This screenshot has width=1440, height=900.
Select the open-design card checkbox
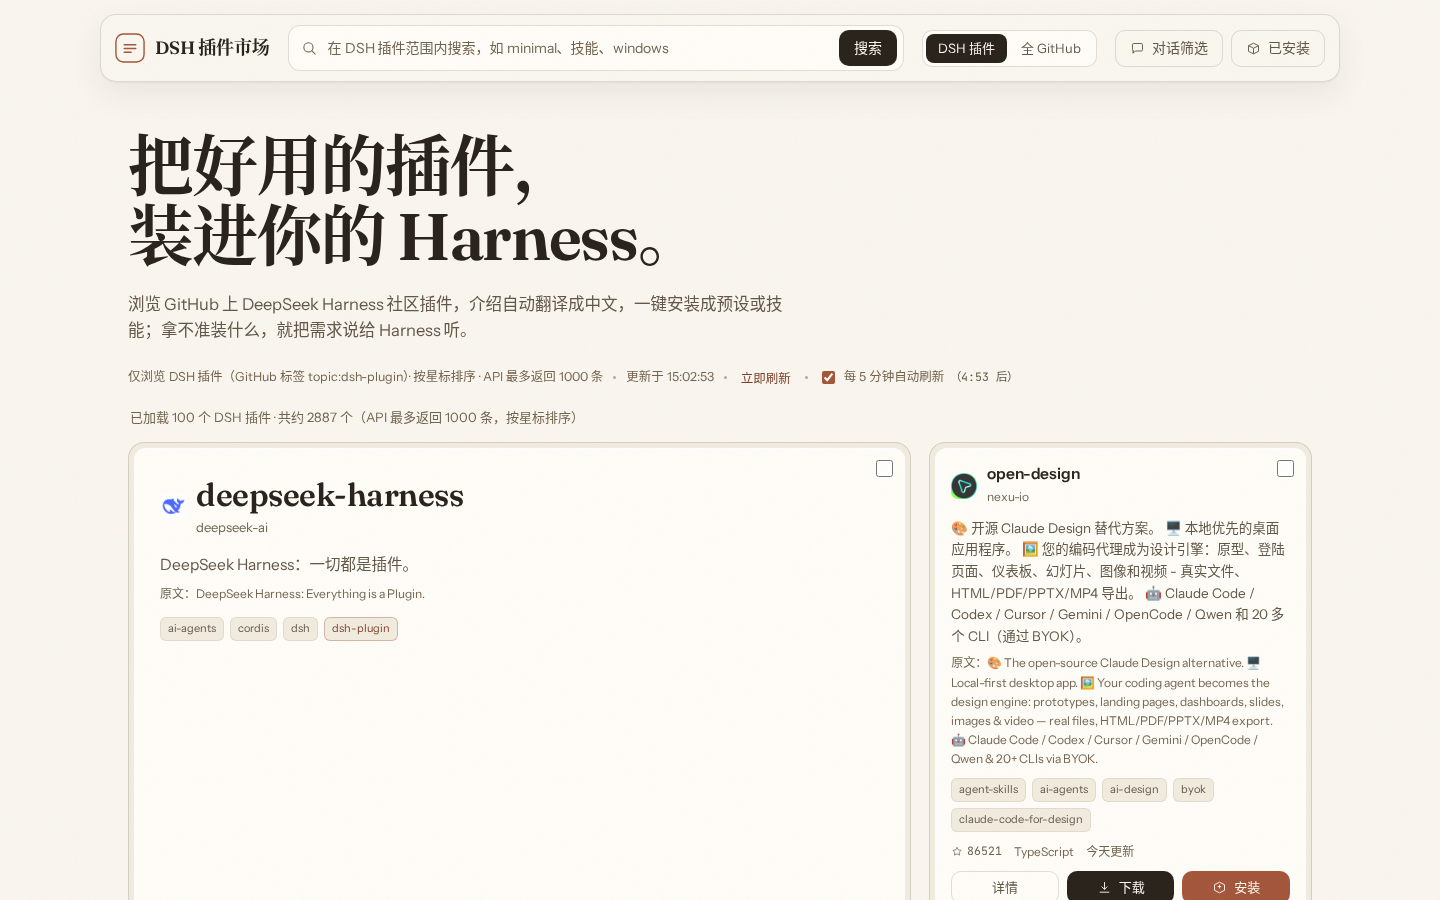[1285, 469]
